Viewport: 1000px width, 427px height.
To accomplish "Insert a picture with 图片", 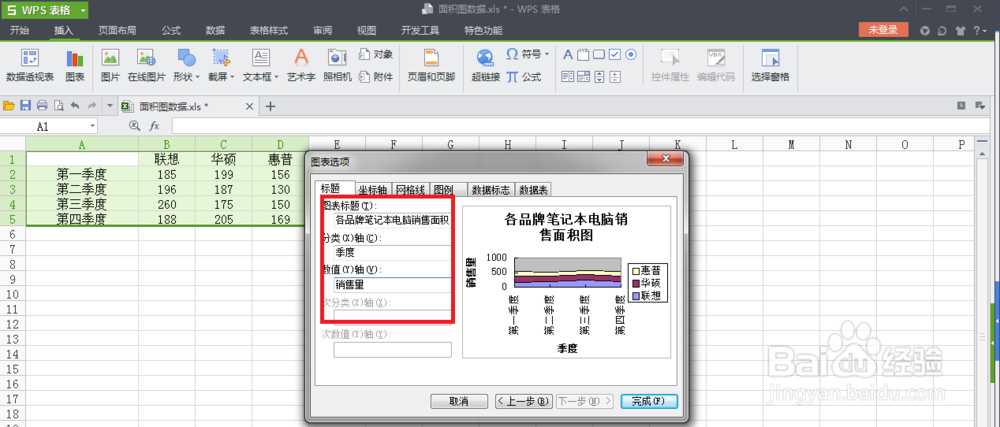I will tap(110, 66).
